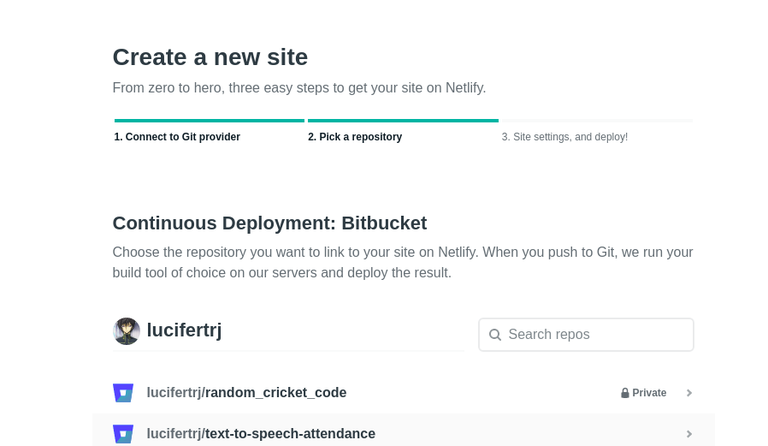Image resolution: width=768 pixels, height=446 pixels.
Task: Click the first green progress bar segment
Action: [x=209, y=121]
